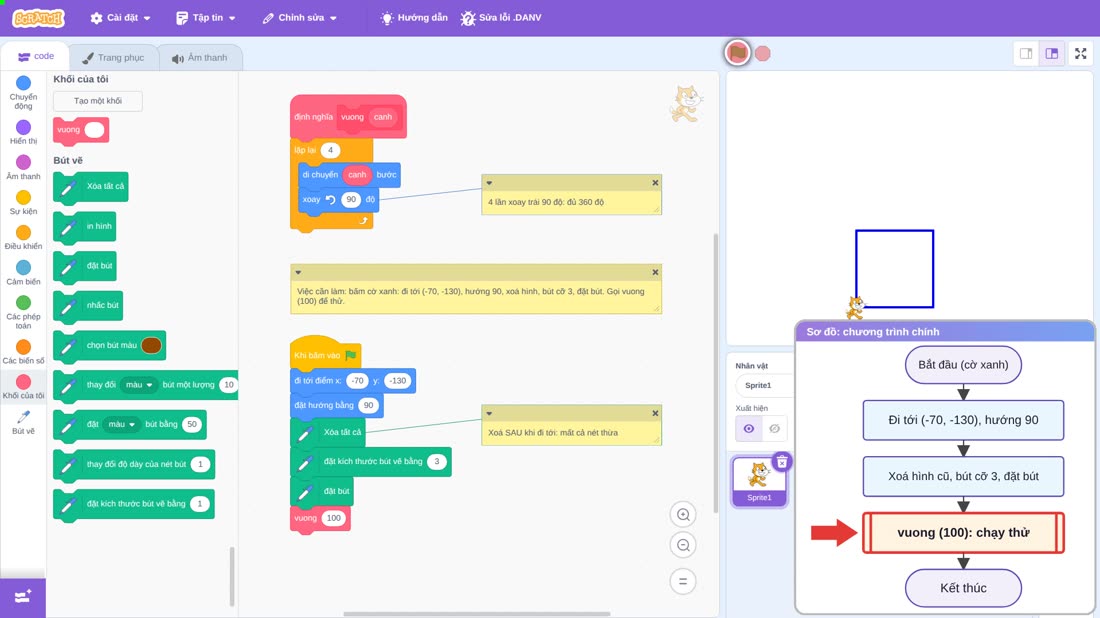Collapse the 'Việc cần làm' comment
Image resolution: width=1100 pixels, height=618 pixels.
coord(298,272)
